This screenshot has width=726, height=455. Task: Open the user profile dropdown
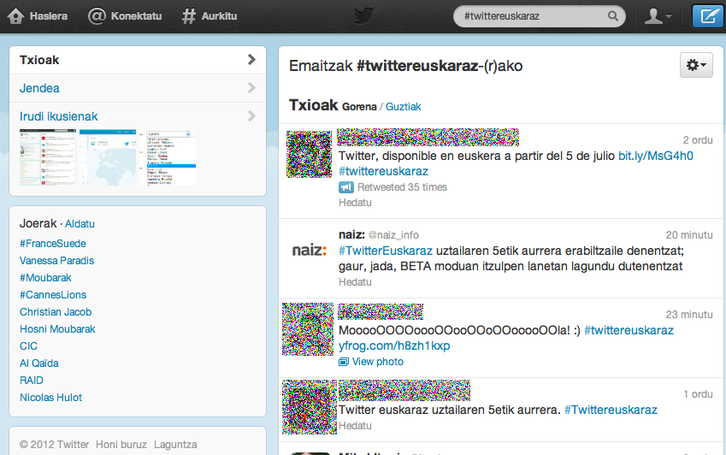click(x=658, y=16)
